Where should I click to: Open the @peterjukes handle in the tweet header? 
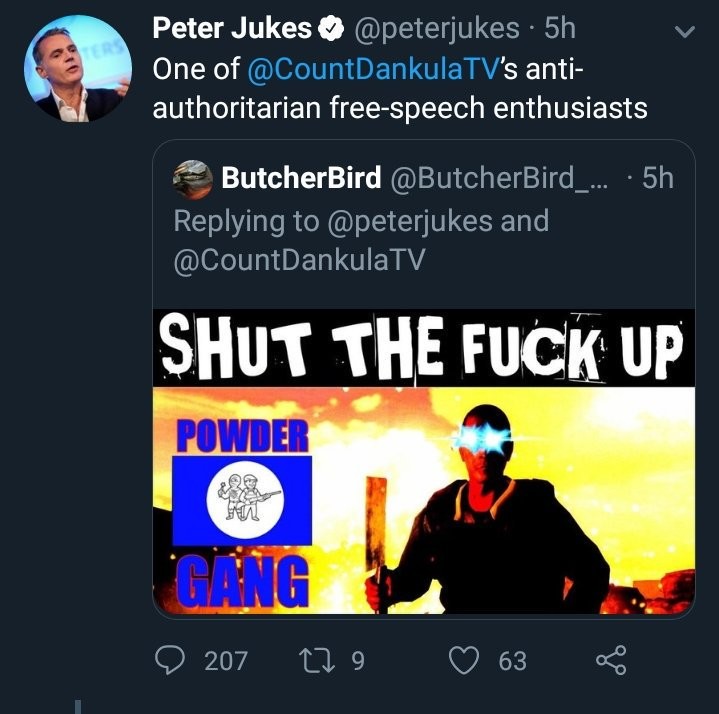tap(437, 29)
